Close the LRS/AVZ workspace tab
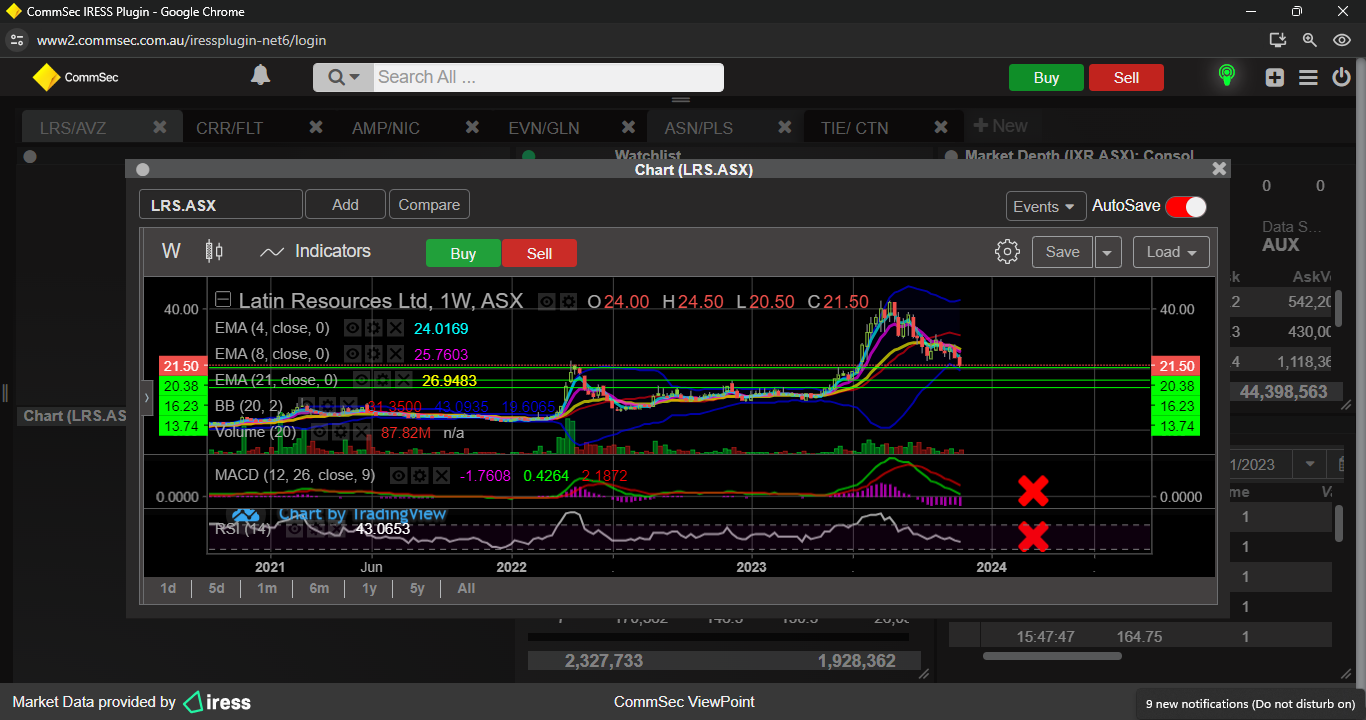Viewport: 1366px width, 720px height. 159,127
